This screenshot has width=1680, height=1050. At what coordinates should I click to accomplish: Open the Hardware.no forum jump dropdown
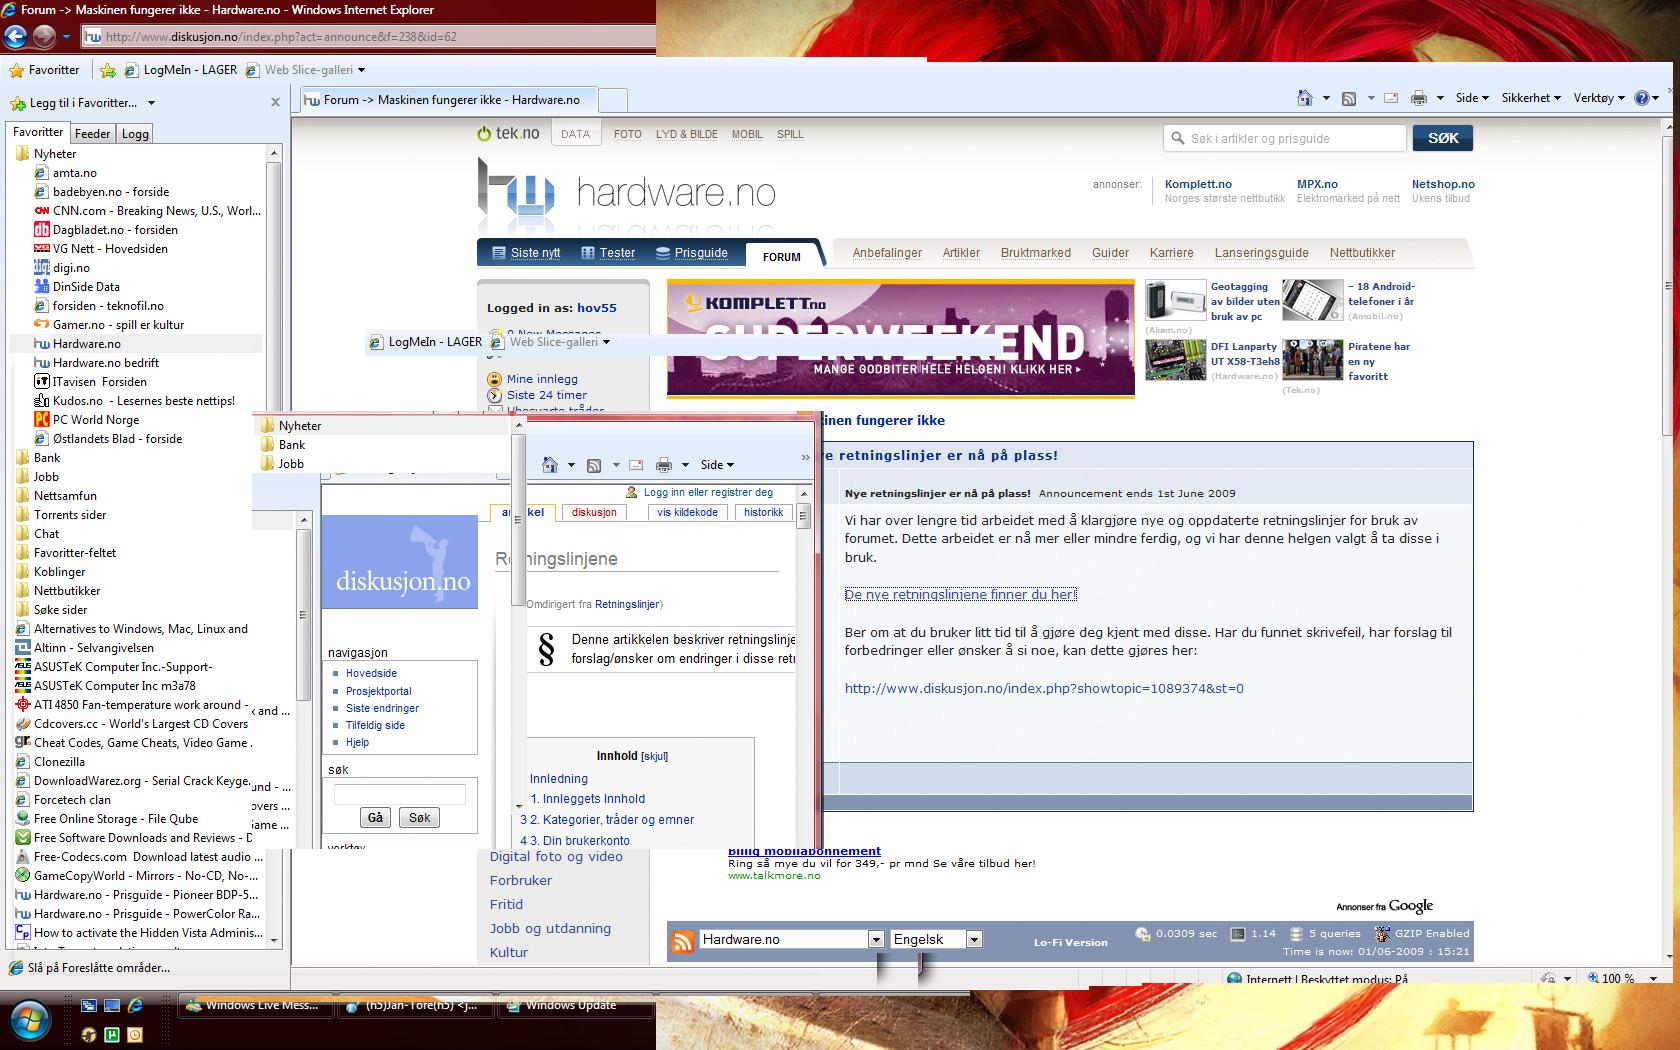pos(876,940)
